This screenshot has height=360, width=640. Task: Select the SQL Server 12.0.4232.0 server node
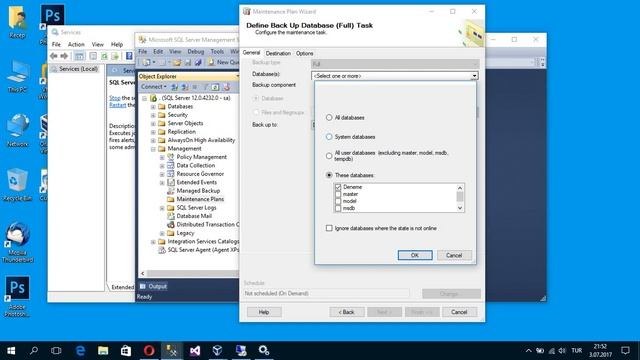coord(196,98)
